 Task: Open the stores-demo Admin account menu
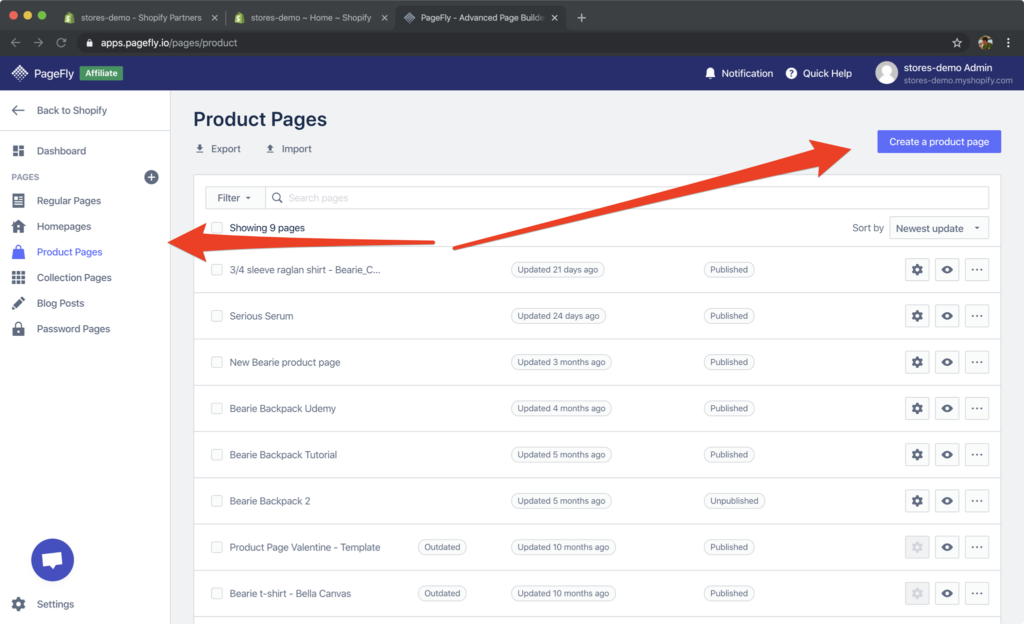tap(943, 73)
